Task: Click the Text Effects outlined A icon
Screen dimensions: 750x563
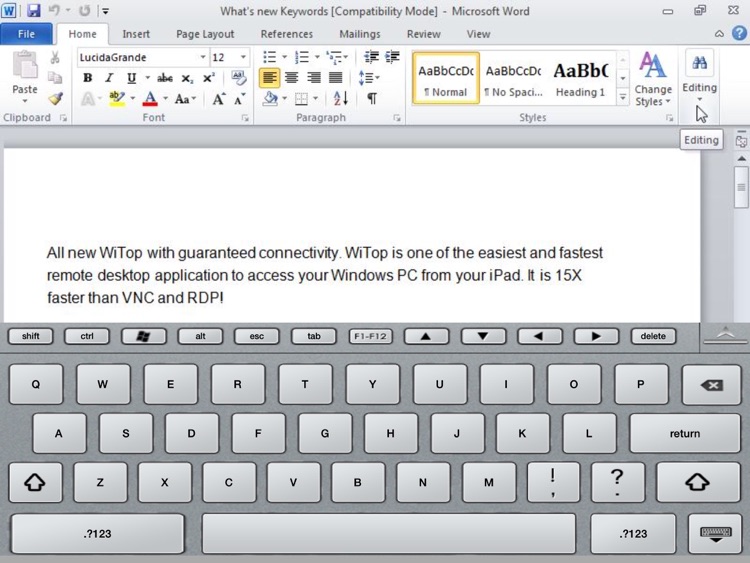Action: [x=88, y=99]
